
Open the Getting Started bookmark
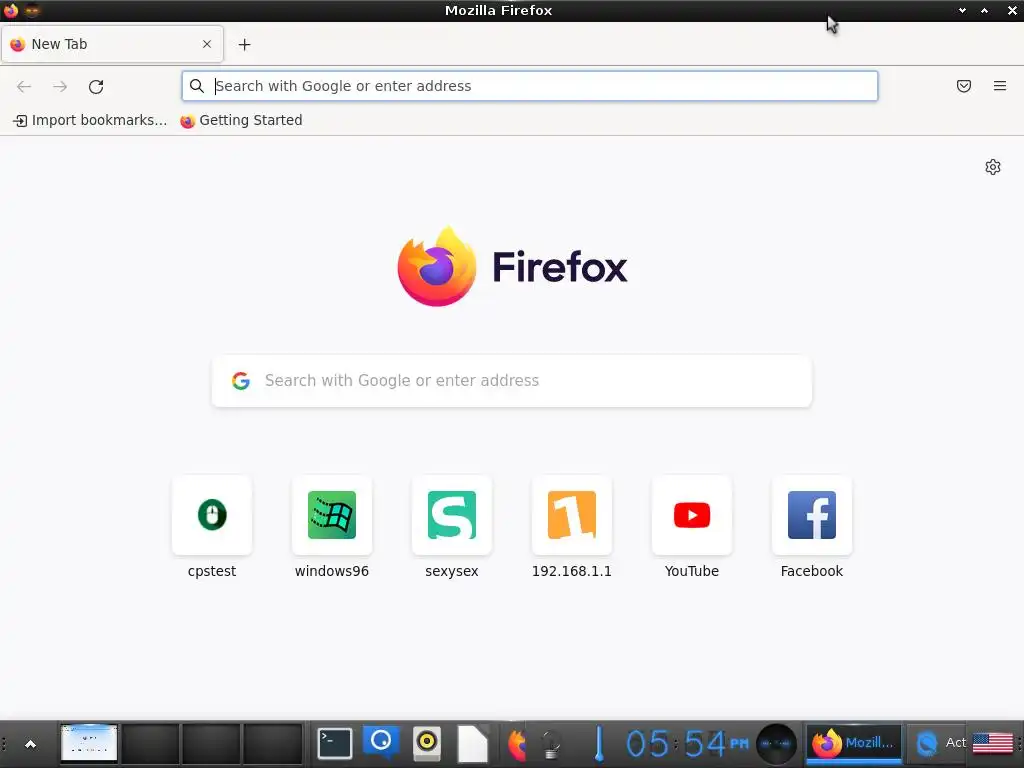[x=242, y=120]
